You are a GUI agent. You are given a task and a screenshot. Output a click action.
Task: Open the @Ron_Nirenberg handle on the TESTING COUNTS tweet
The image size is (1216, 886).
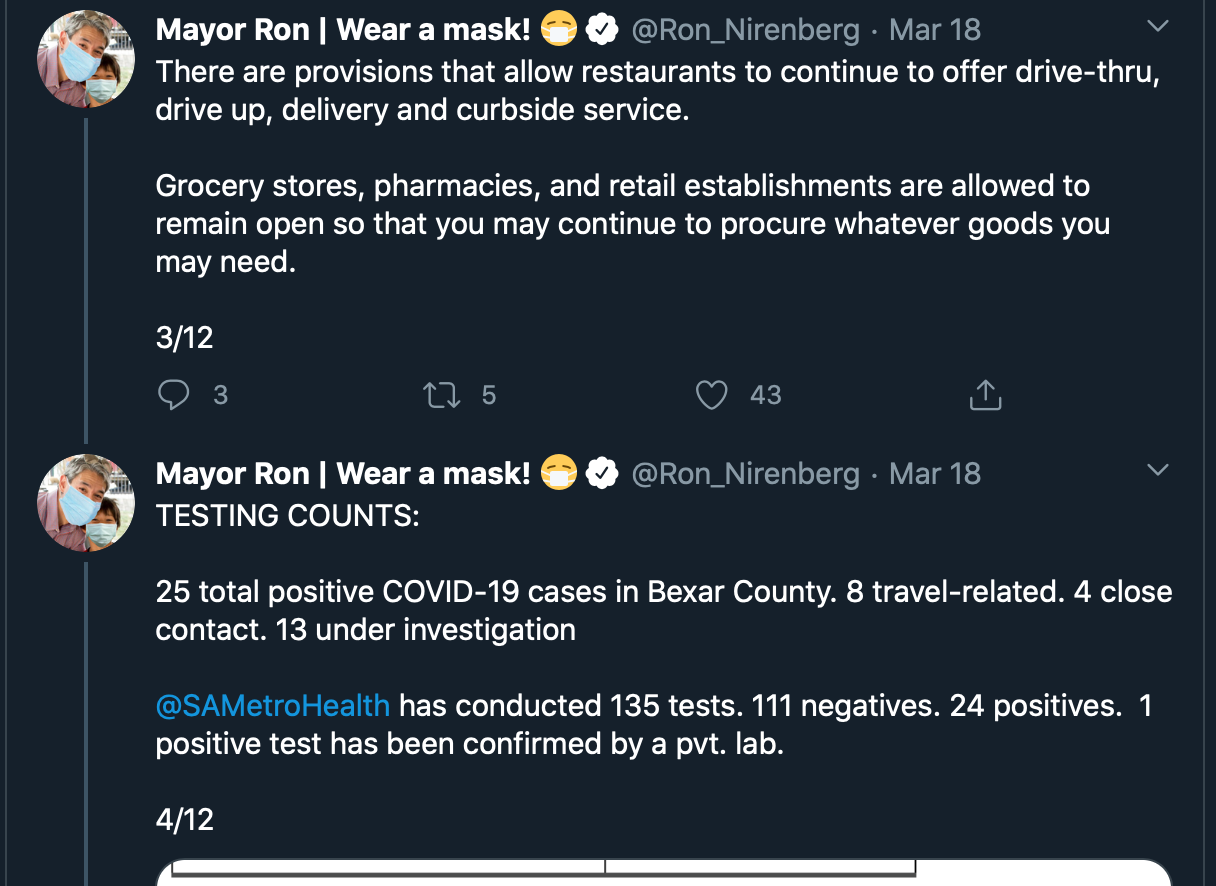click(x=745, y=473)
